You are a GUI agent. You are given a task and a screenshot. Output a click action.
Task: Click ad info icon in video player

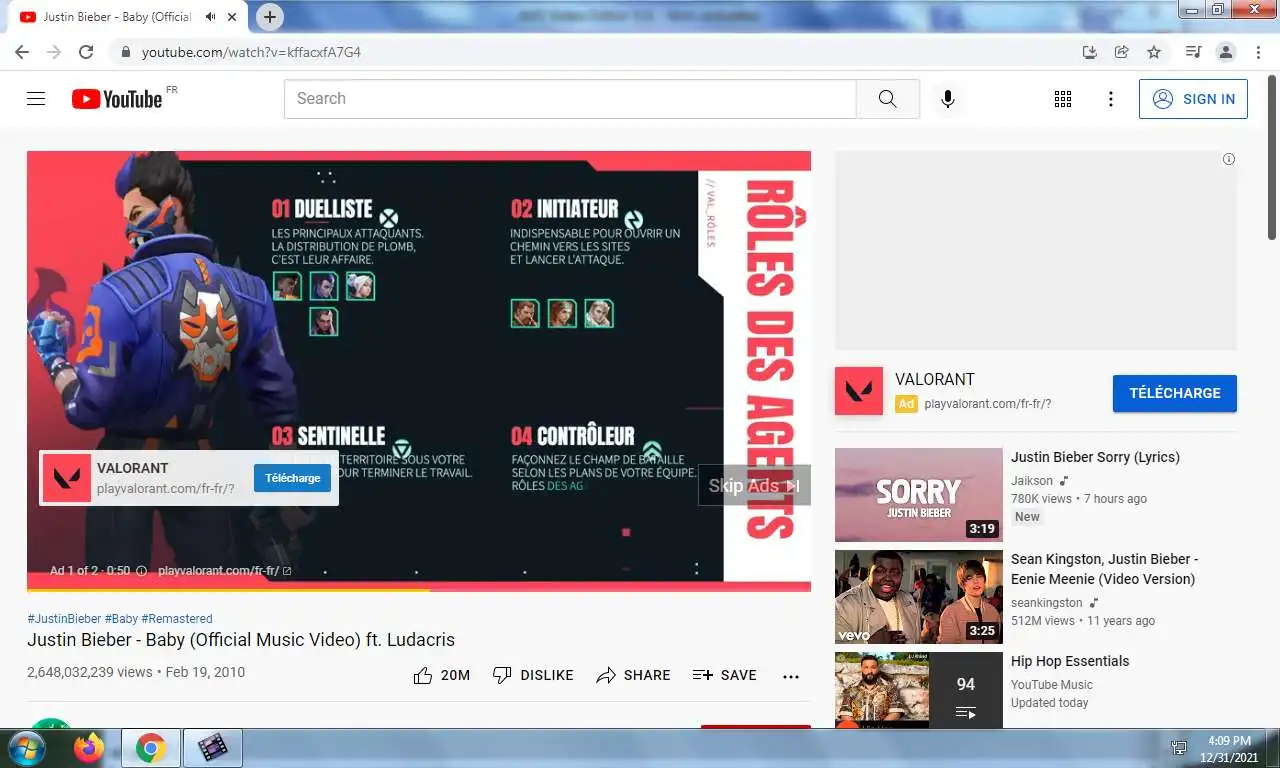pyautogui.click(x=141, y=571)
